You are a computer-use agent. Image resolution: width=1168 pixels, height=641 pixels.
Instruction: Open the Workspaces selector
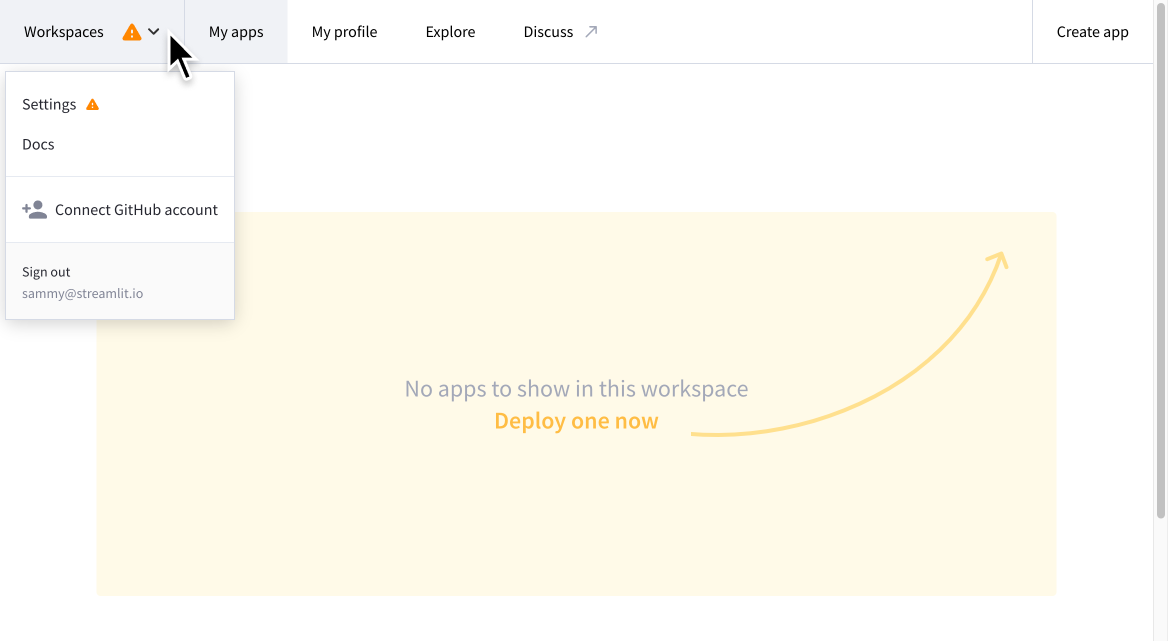63,31
